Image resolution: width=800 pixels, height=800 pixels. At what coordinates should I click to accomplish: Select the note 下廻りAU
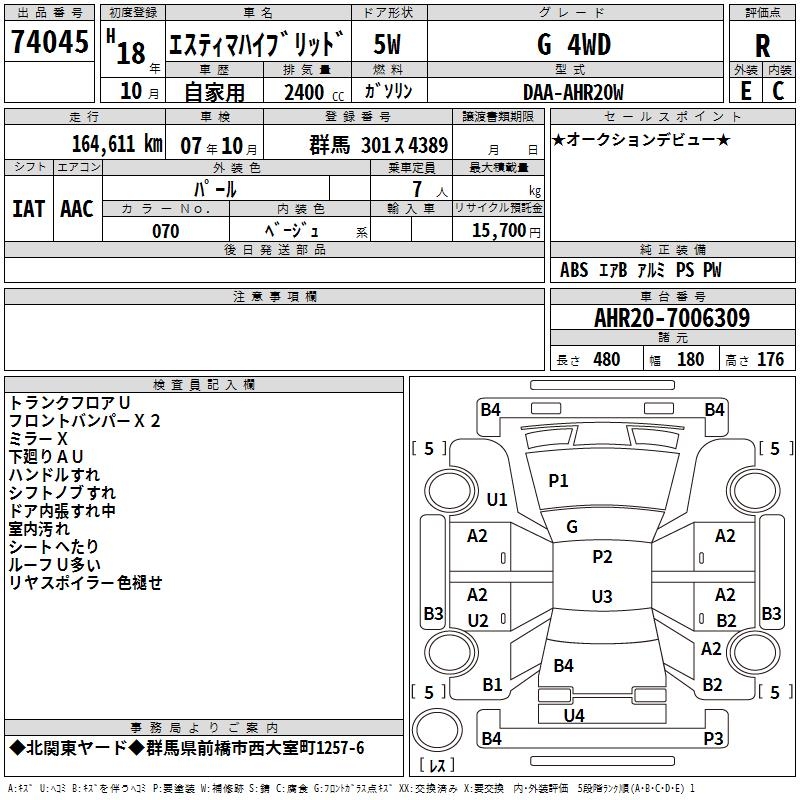coord(46,457)
